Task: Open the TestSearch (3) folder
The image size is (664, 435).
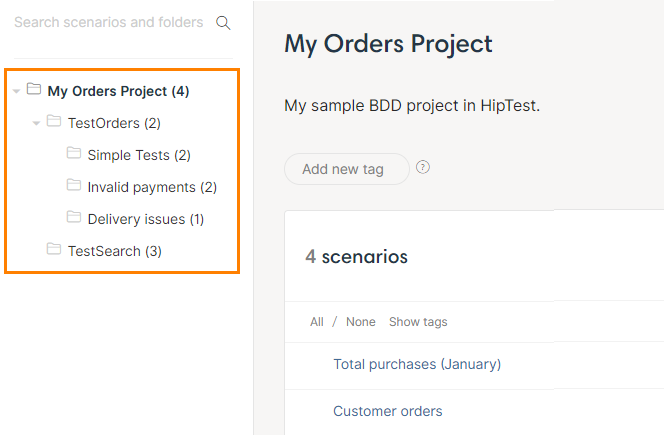Action: coord(114,251)
